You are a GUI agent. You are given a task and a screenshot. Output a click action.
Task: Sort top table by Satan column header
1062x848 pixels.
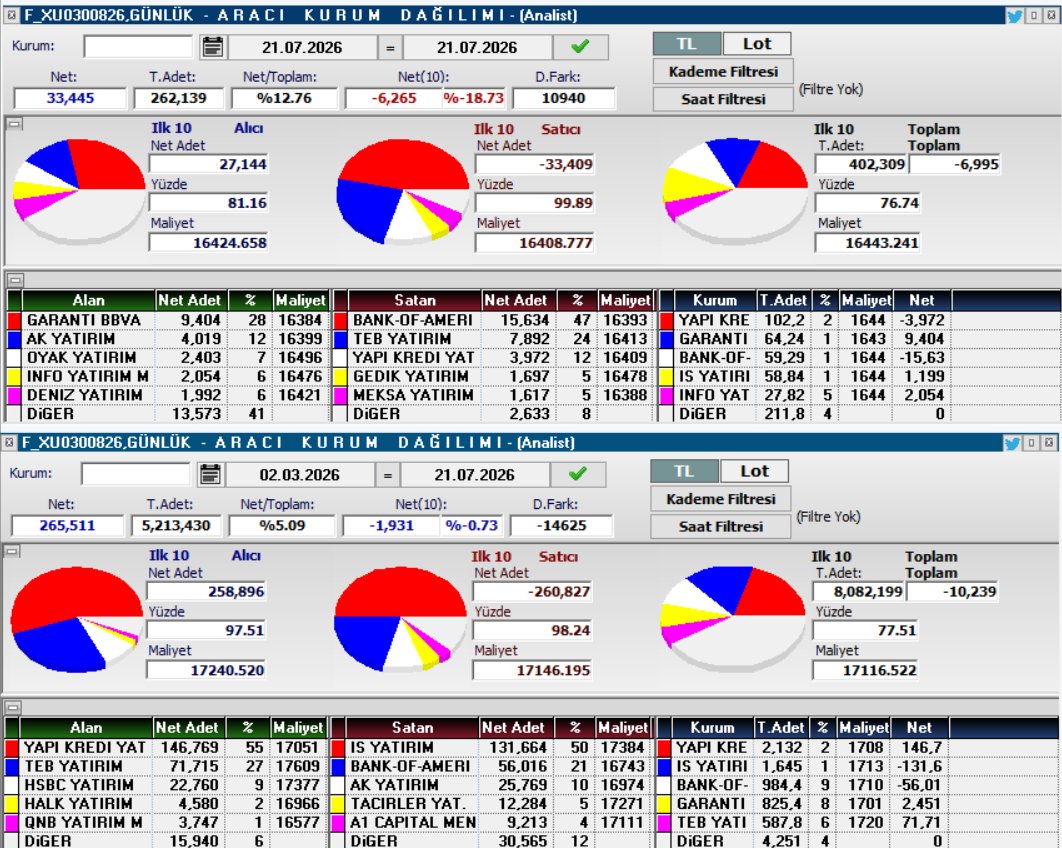coord(415,300)
